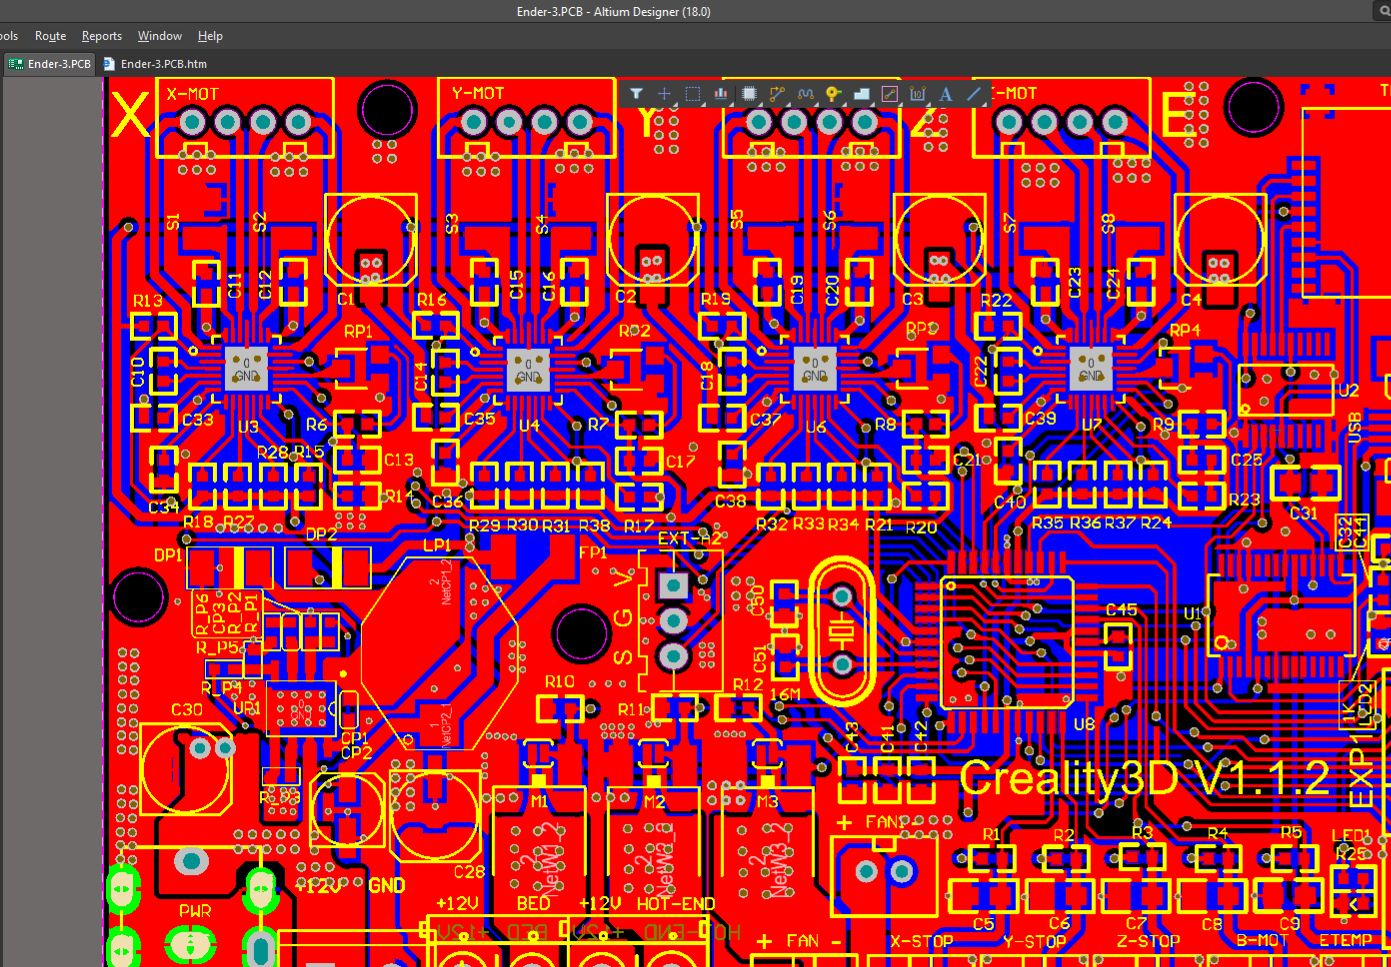Activate the Interactive Routing tool
The image size is (1391, 967).
[x=779, y=93]
